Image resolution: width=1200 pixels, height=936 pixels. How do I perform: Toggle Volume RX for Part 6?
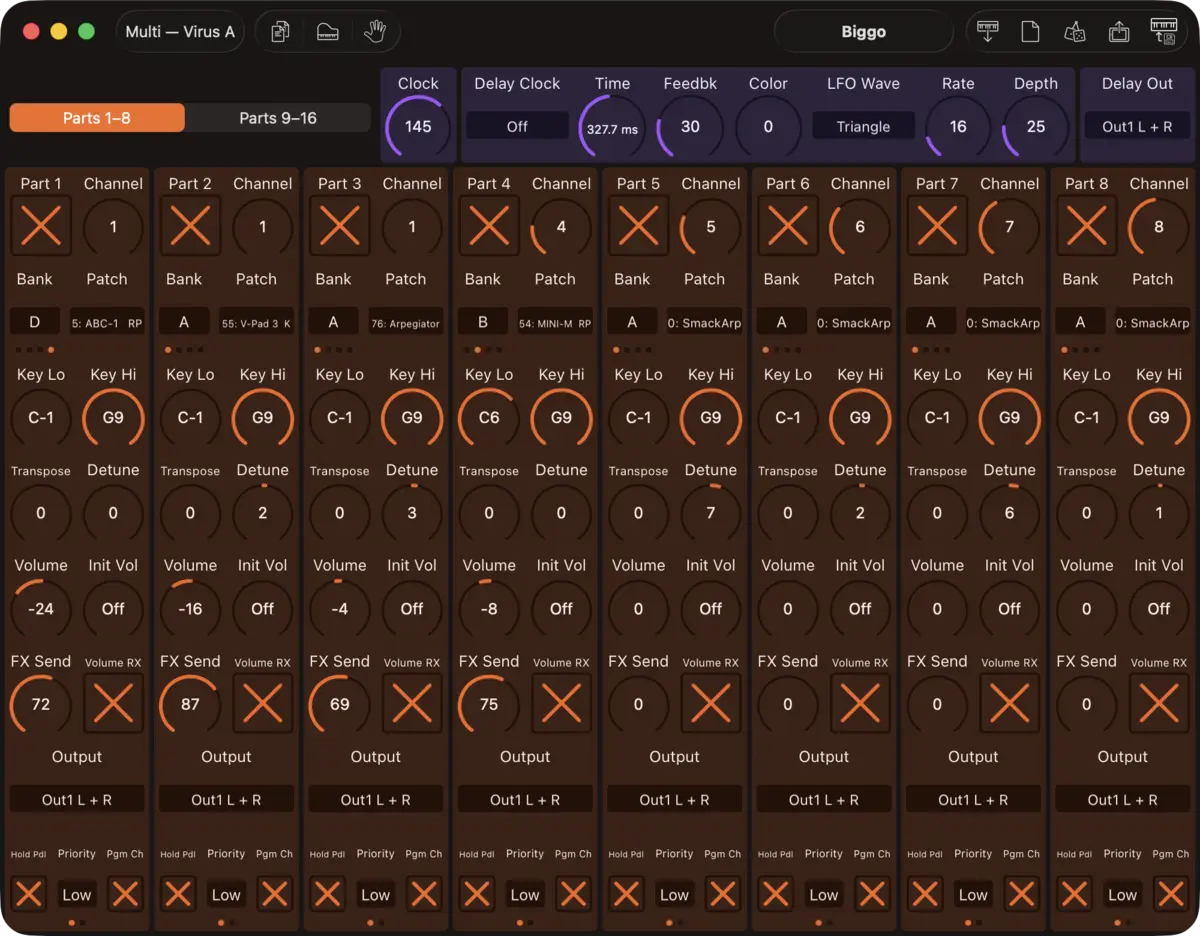click(x=860, y=704)
